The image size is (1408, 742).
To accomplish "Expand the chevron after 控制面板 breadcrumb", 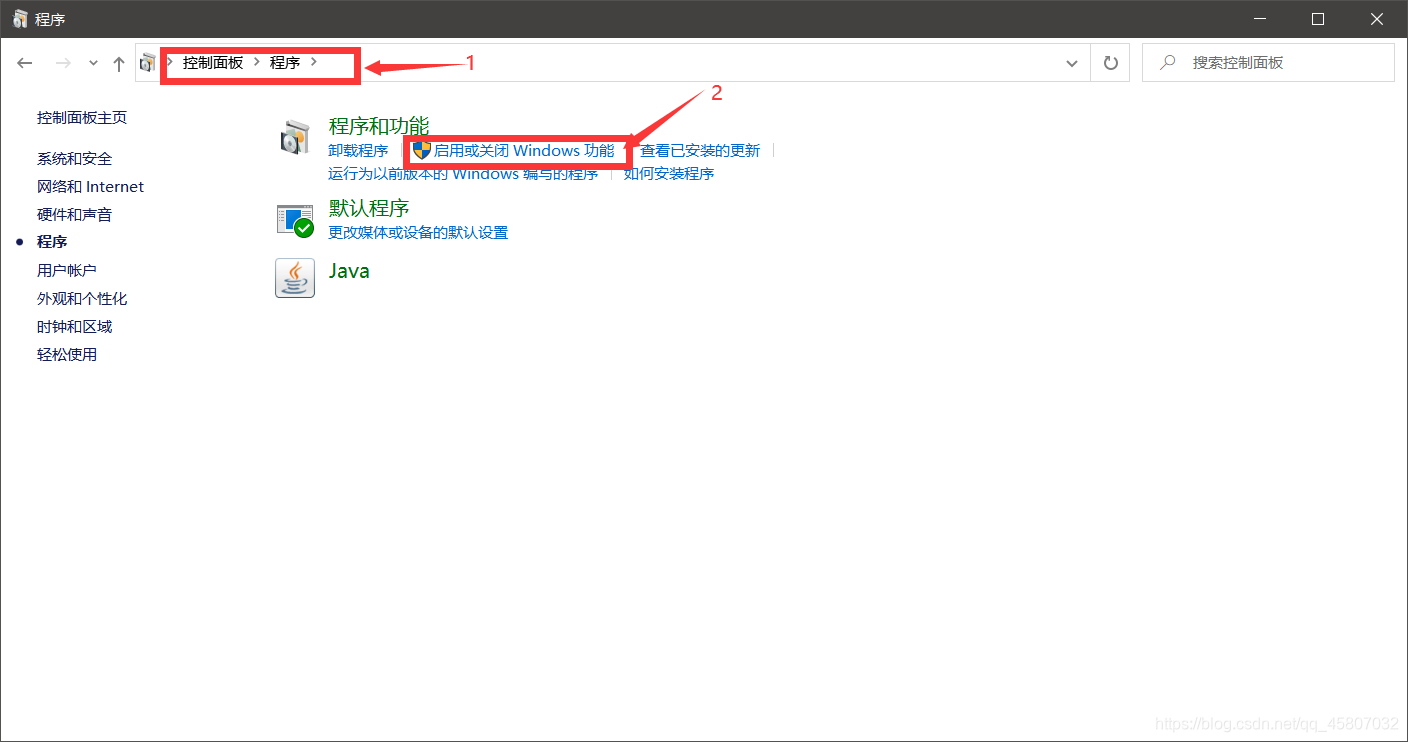I will (x=256, y=62).
